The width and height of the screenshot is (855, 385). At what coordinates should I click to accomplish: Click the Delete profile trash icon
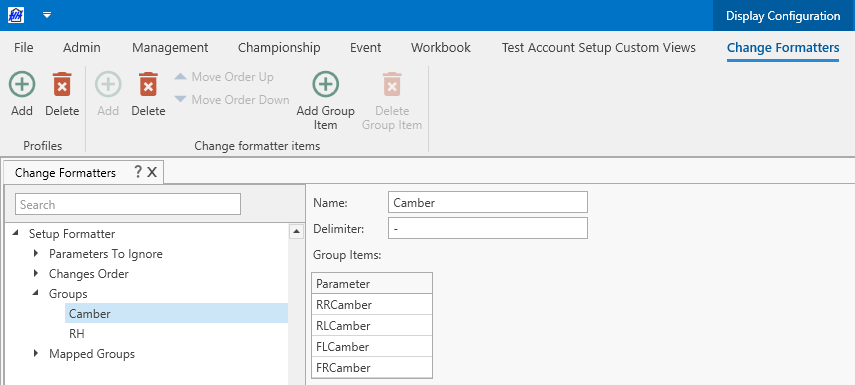point(62,85)
